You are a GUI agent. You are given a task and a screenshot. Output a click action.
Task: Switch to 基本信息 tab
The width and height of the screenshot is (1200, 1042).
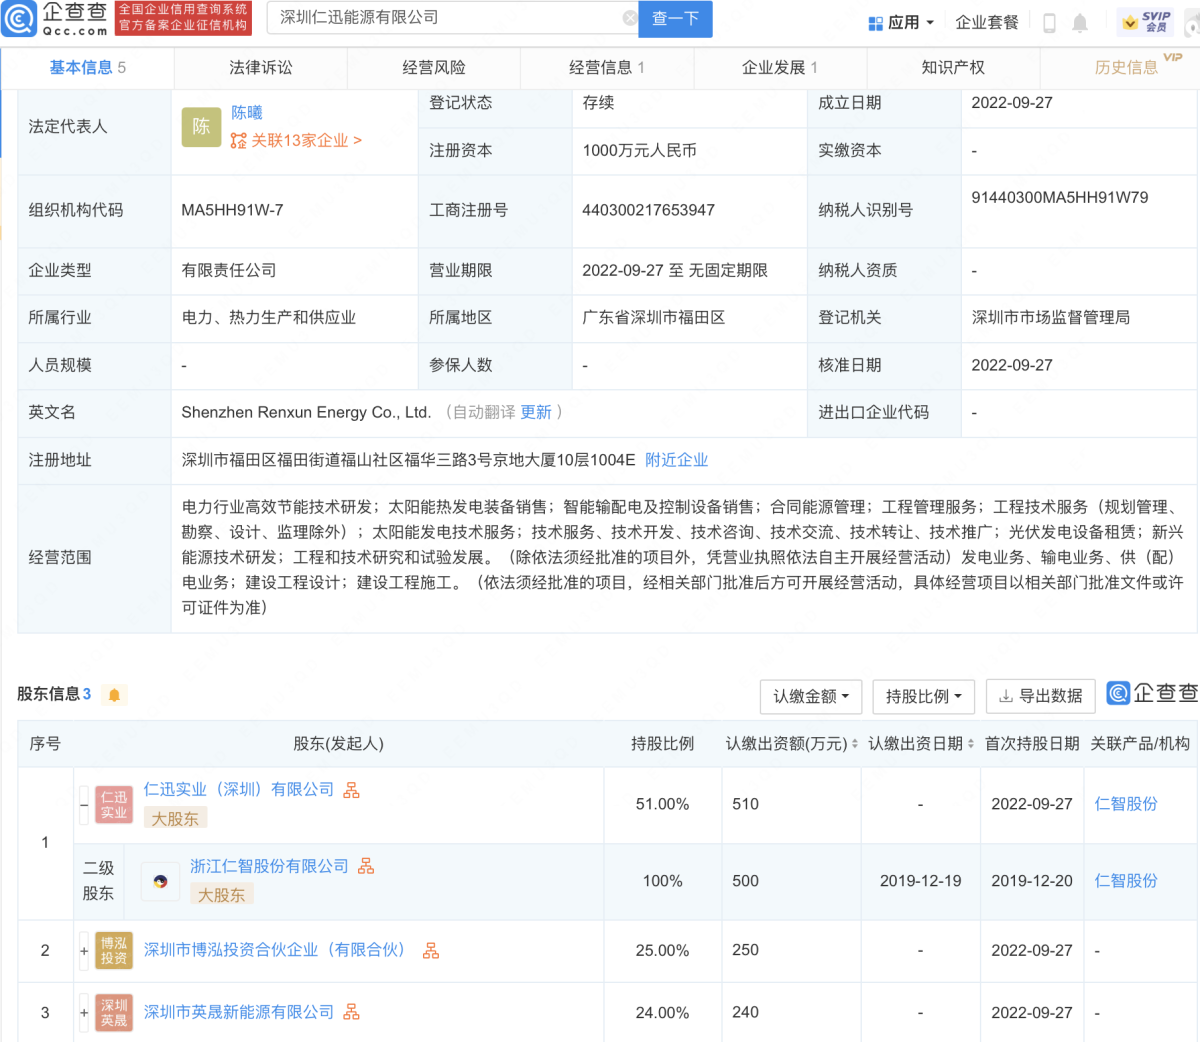87,67
